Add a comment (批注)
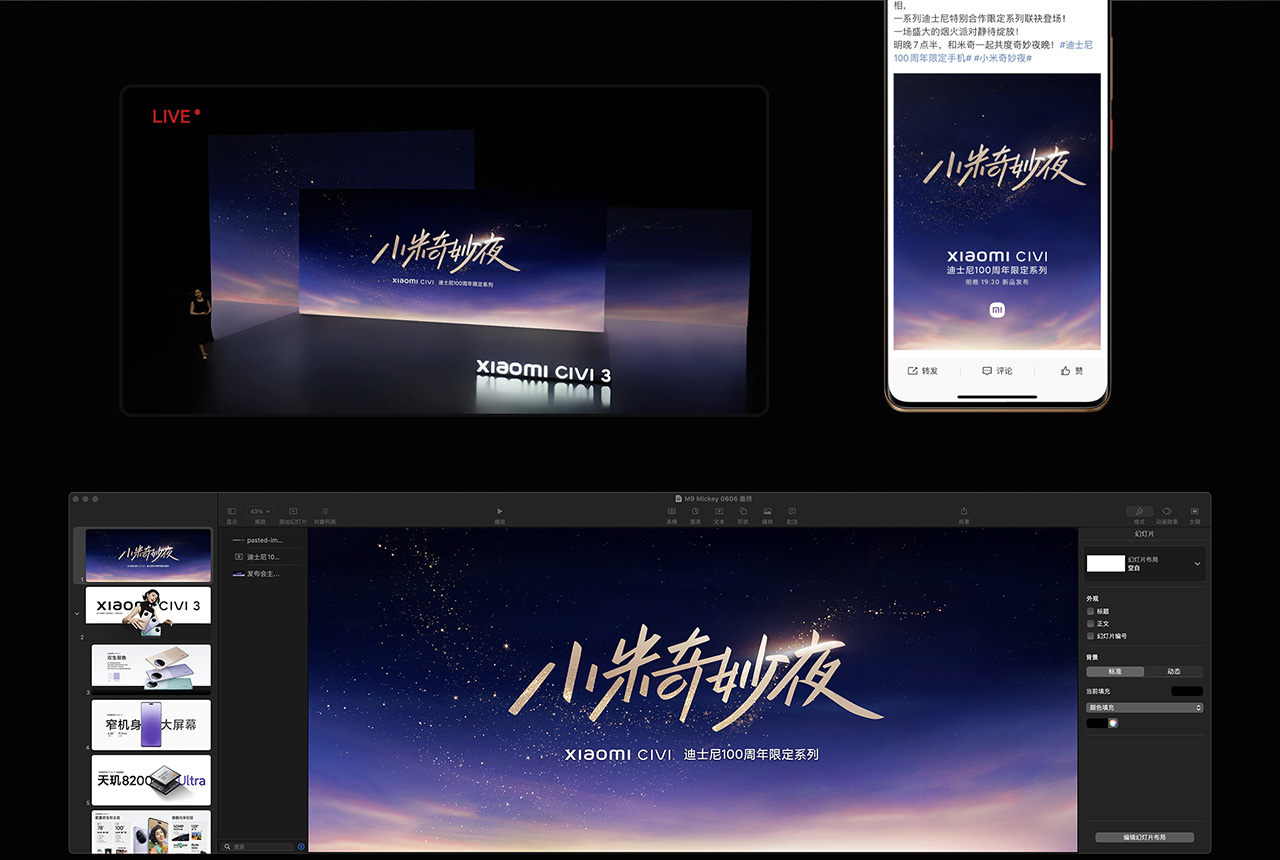The image size is (1280, 860). coord(792,515)
